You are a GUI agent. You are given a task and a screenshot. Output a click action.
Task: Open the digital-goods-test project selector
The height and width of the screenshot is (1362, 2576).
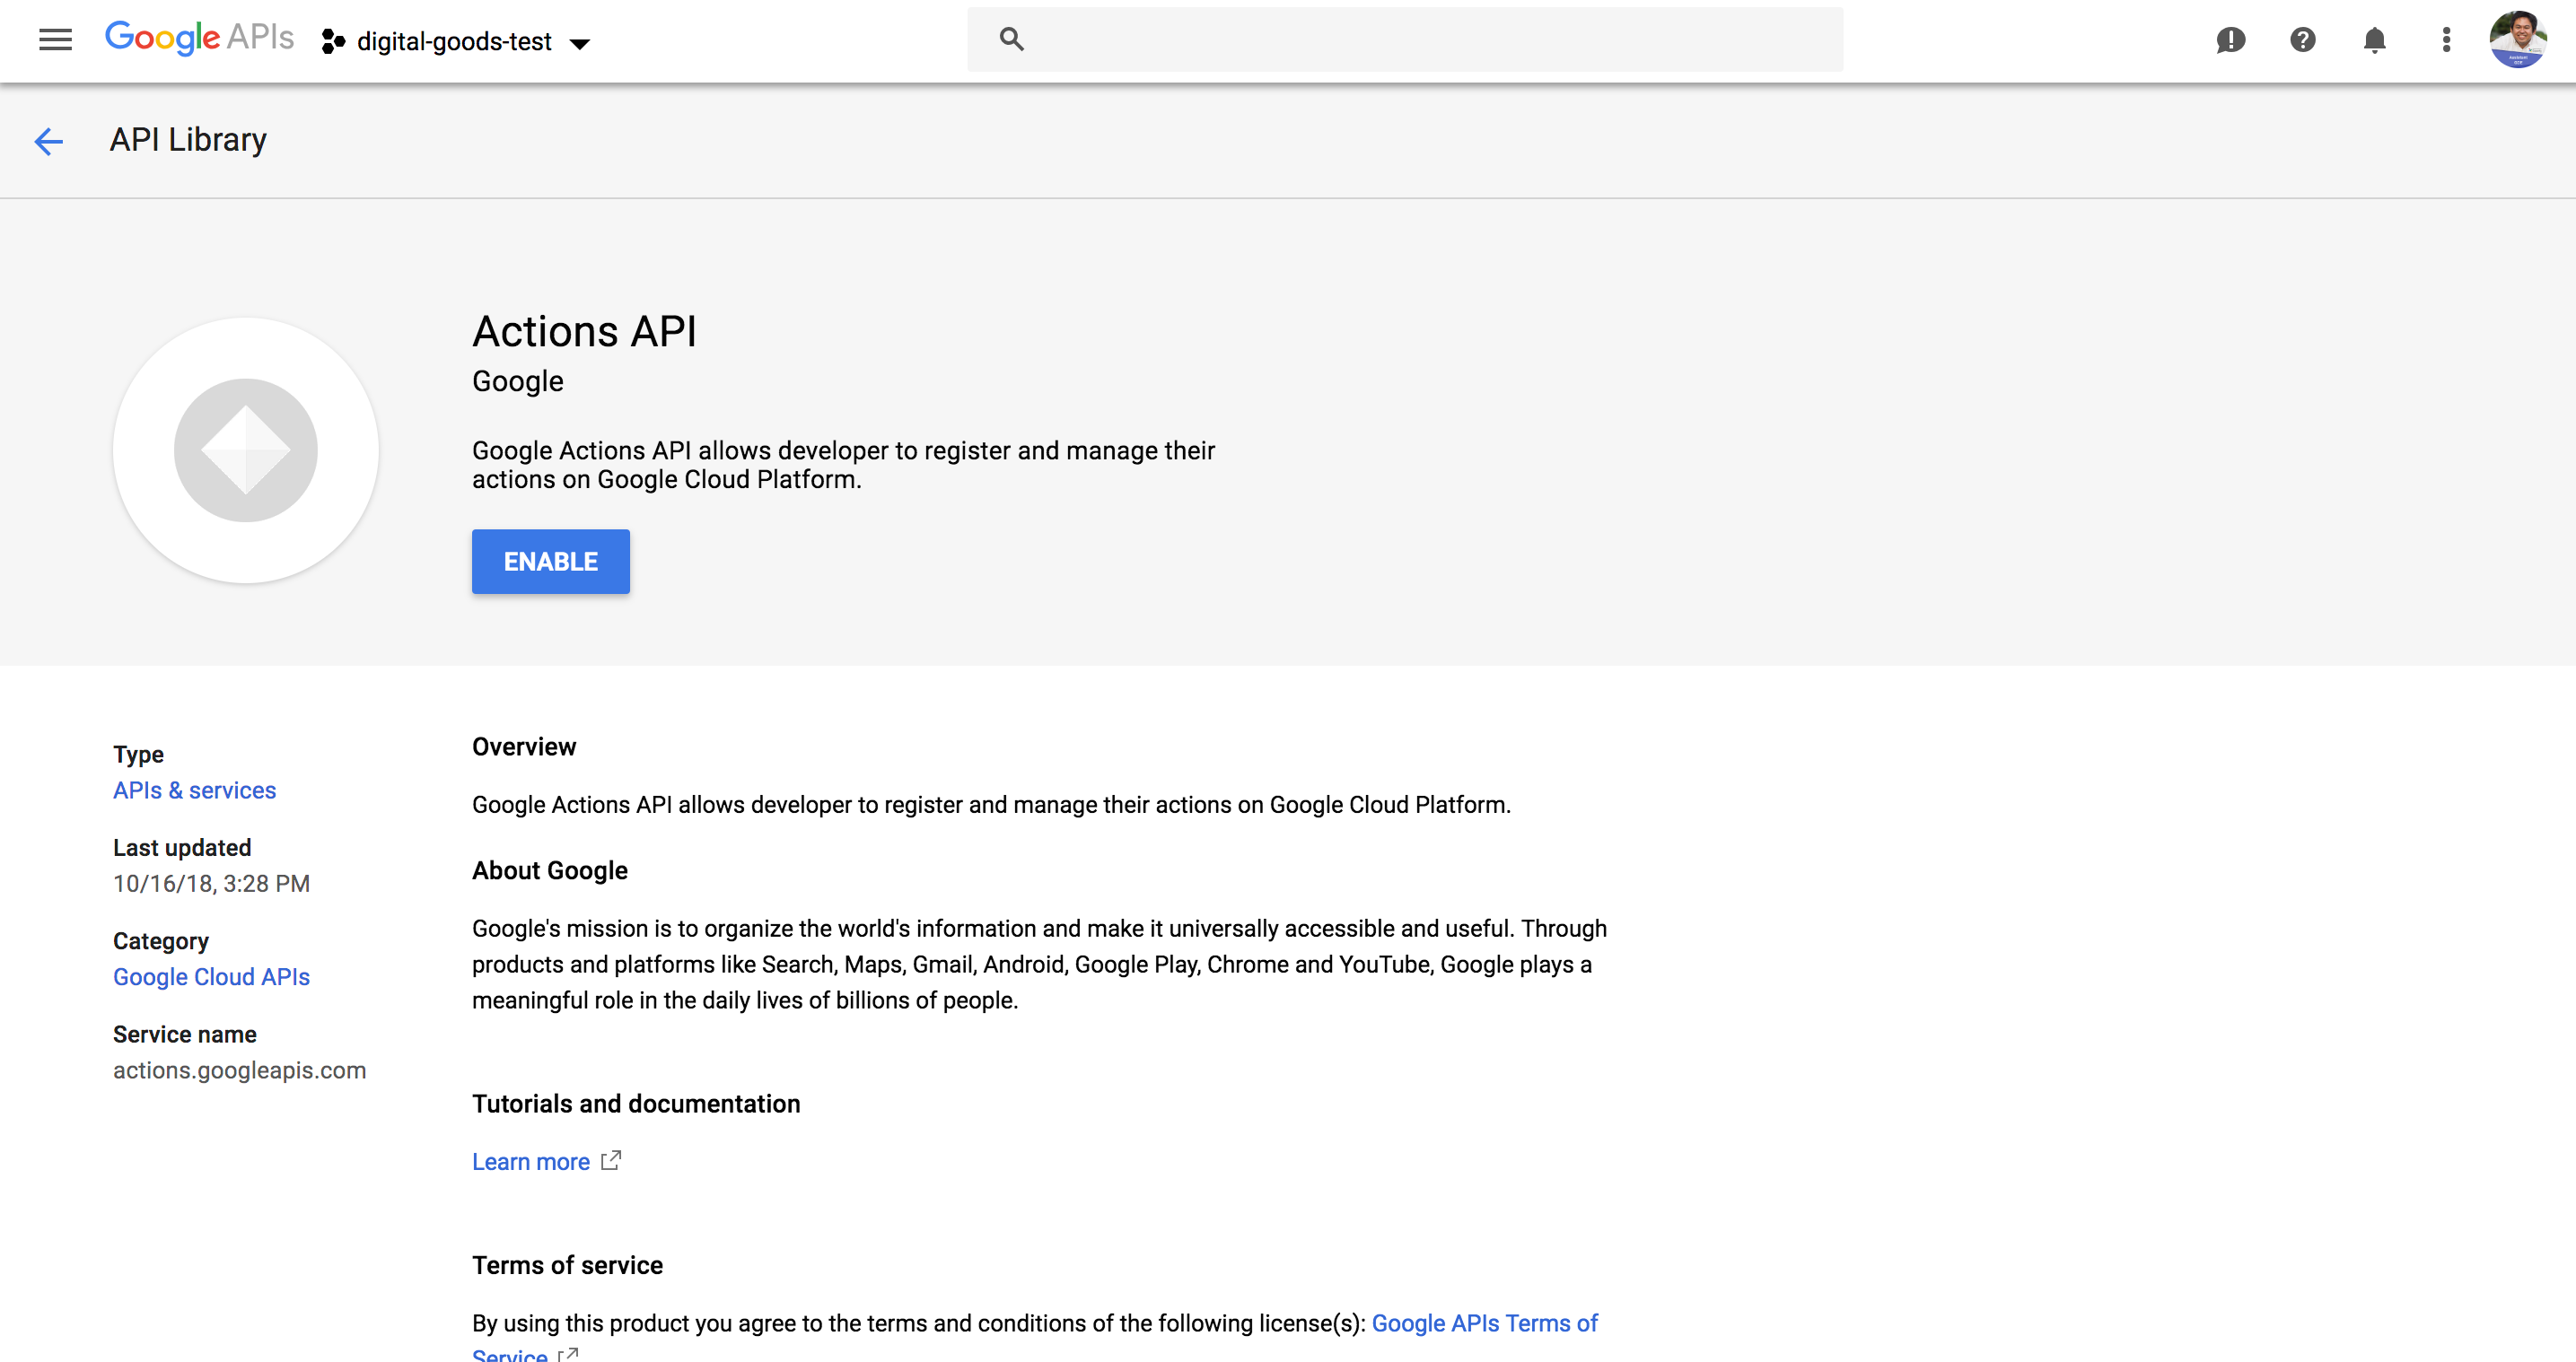coord(456,41)
